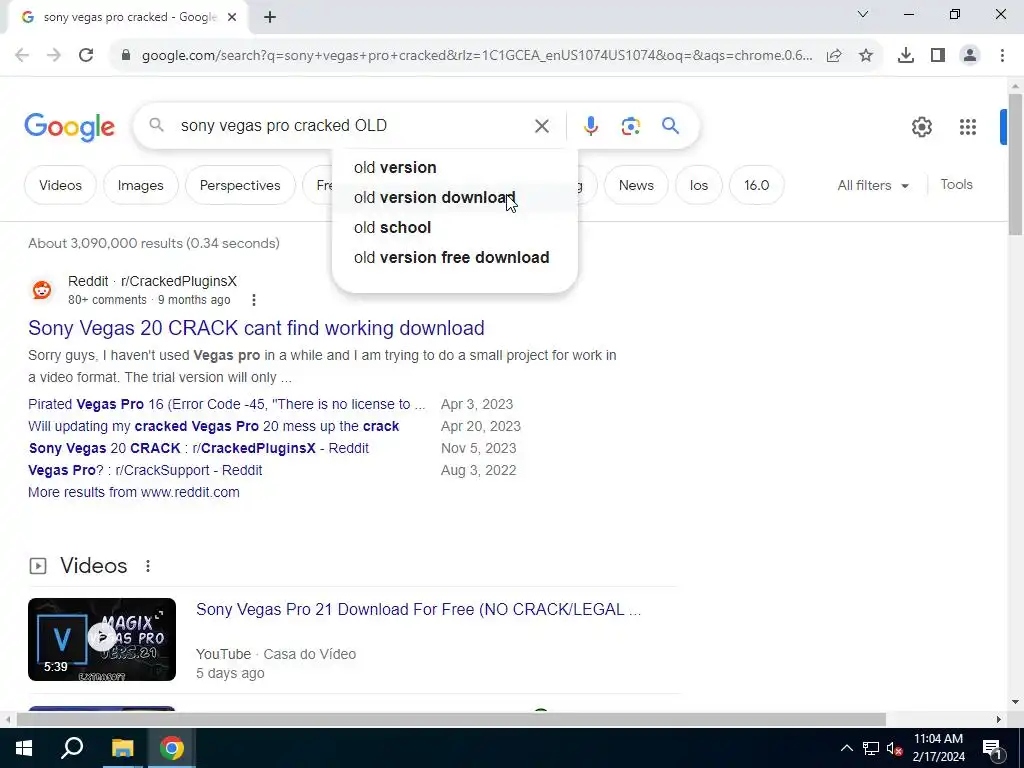Close the 'sony vegas pro cracked' tab
The width and height of the screenshot is (1024, 768).
pos(232,17)
